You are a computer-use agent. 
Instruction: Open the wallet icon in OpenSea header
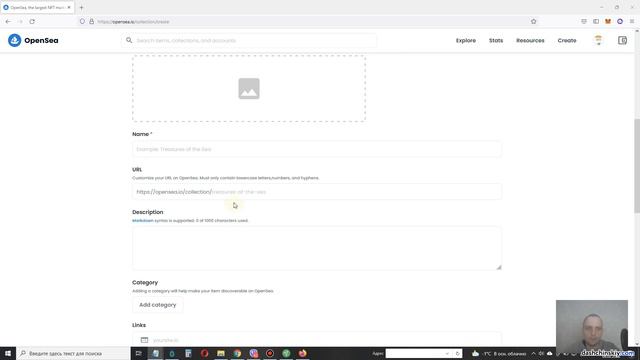[622, 40]
